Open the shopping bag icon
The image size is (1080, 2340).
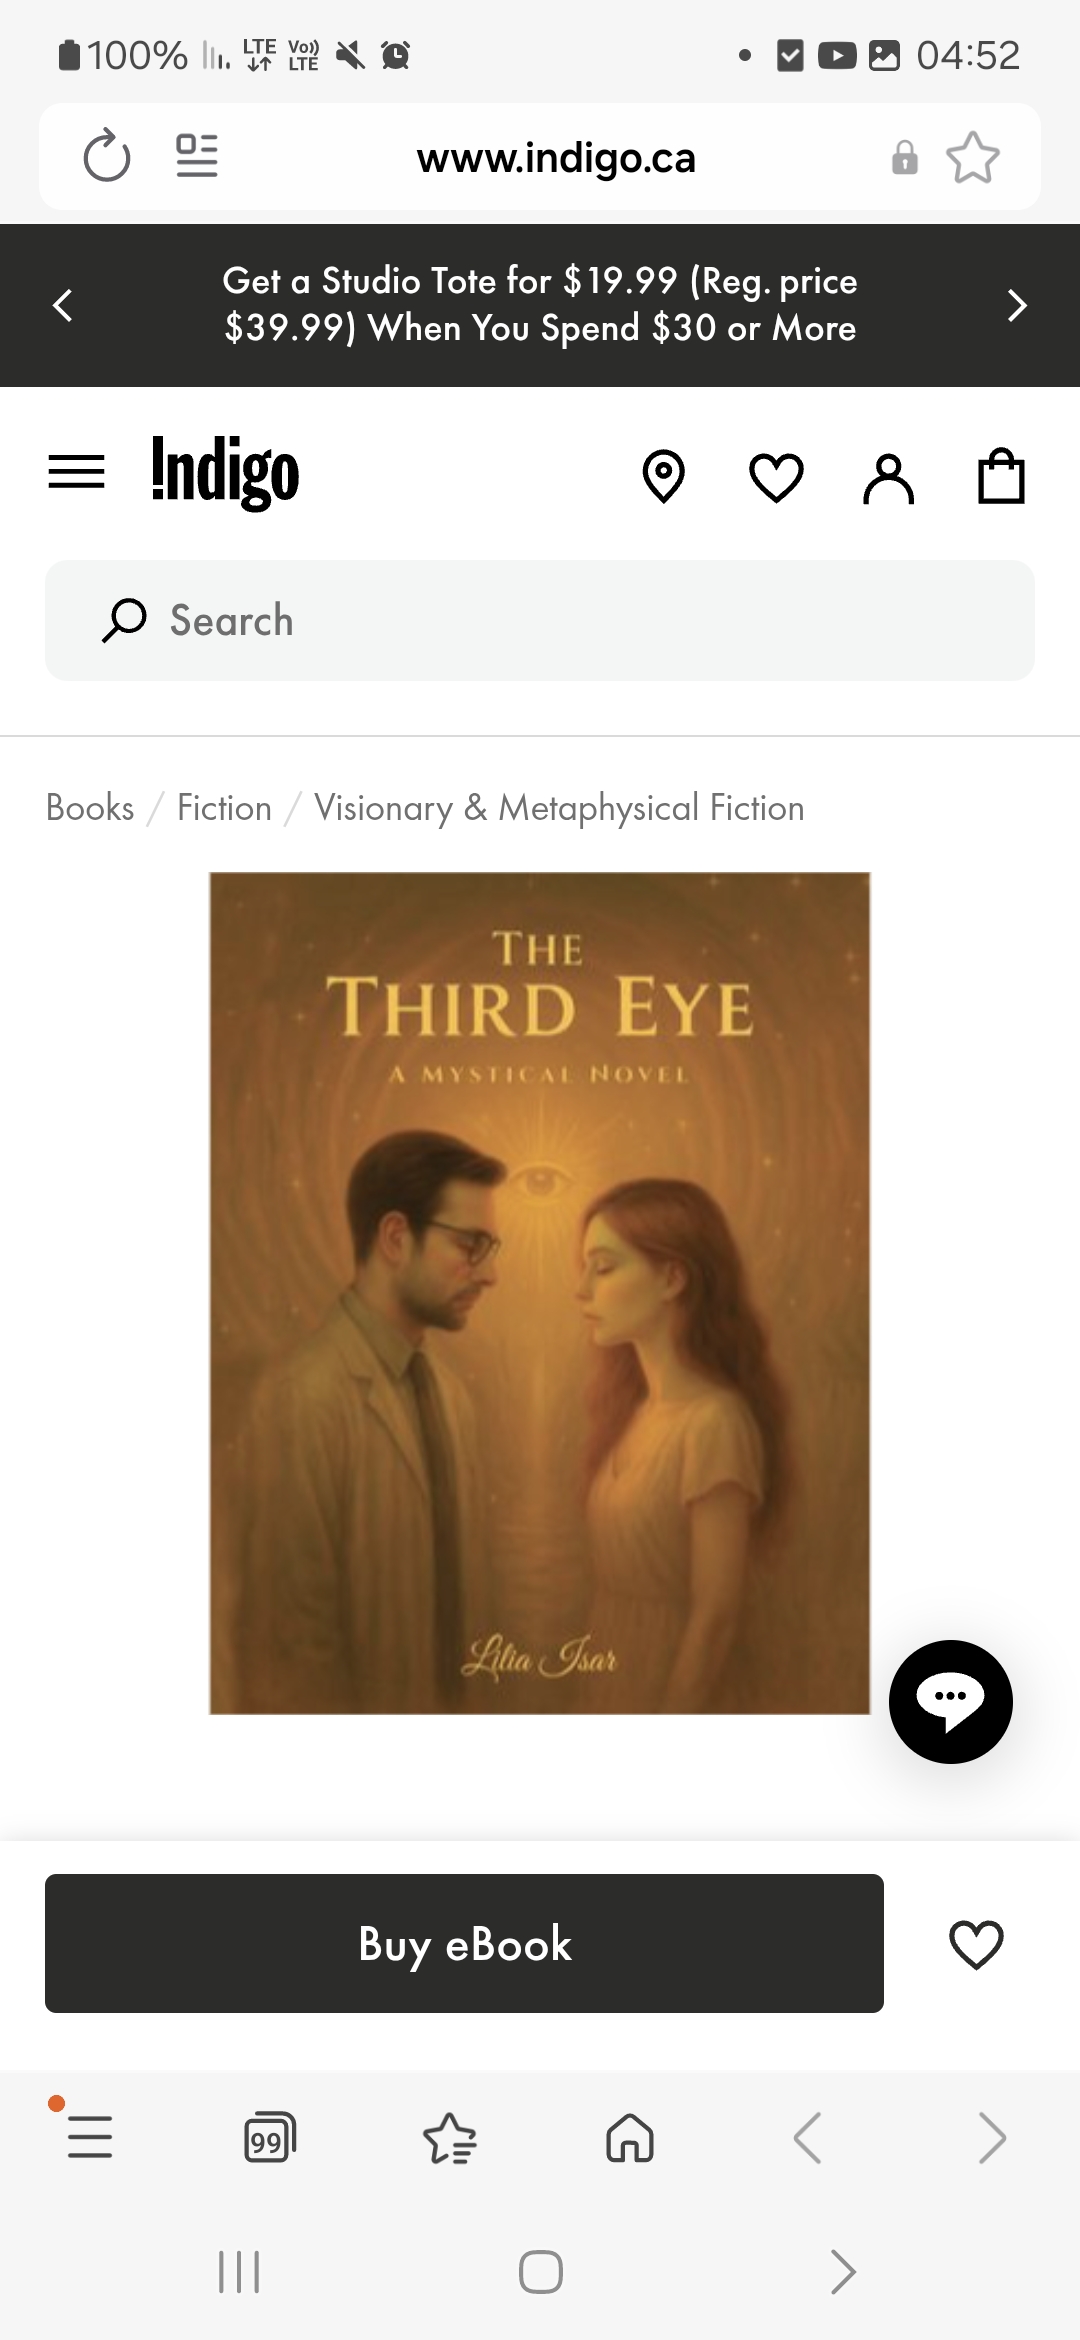pyautogui.click(x=1001, y=475)
